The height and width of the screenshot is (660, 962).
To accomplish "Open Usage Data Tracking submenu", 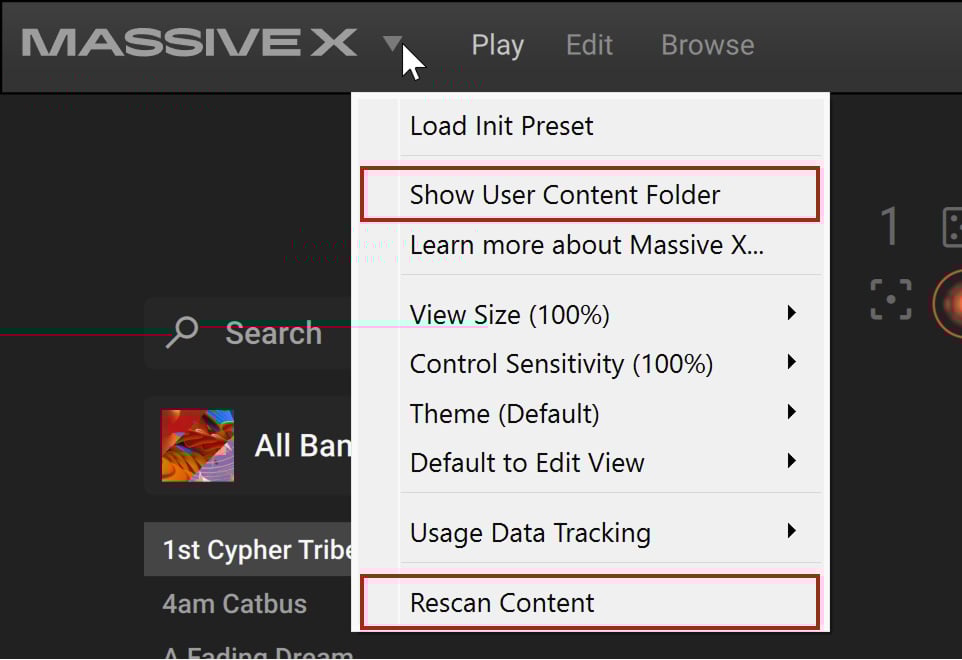I will pos(590,532).
